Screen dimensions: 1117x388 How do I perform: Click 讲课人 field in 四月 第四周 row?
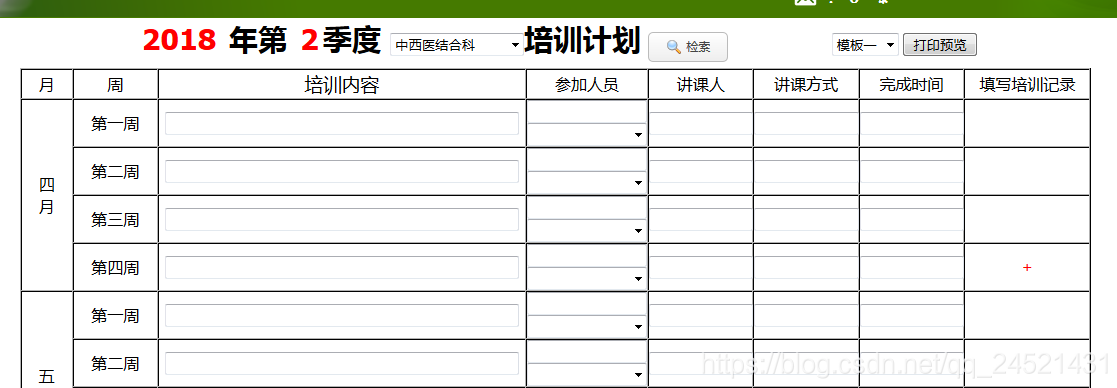coord(701,268)
